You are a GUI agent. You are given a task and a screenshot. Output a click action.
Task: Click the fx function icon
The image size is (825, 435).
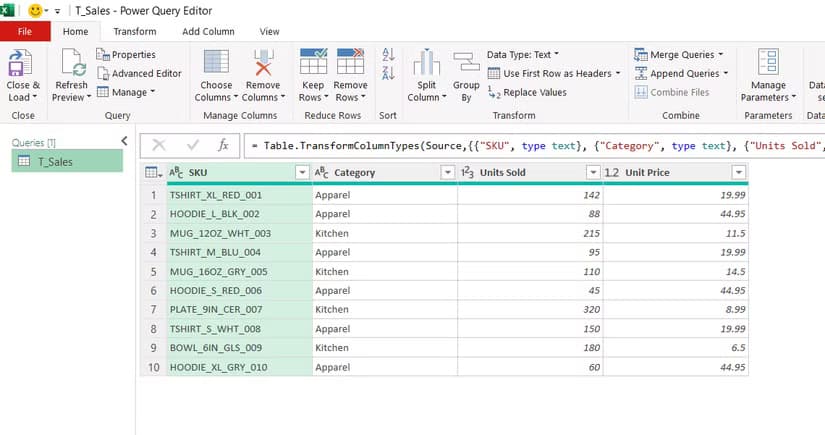pos(223,145)
